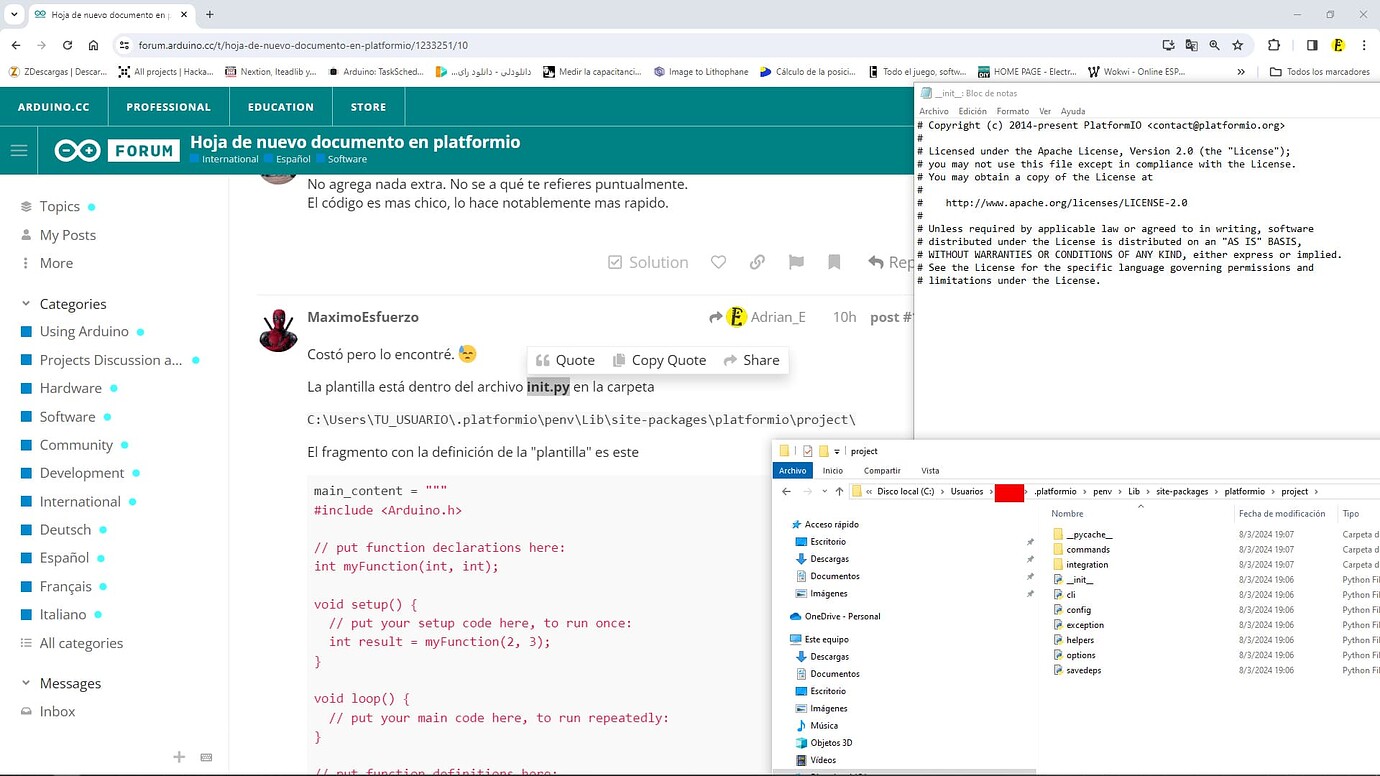
Task: Switch to the Vista ribbon tab
Action: point(930,470)
